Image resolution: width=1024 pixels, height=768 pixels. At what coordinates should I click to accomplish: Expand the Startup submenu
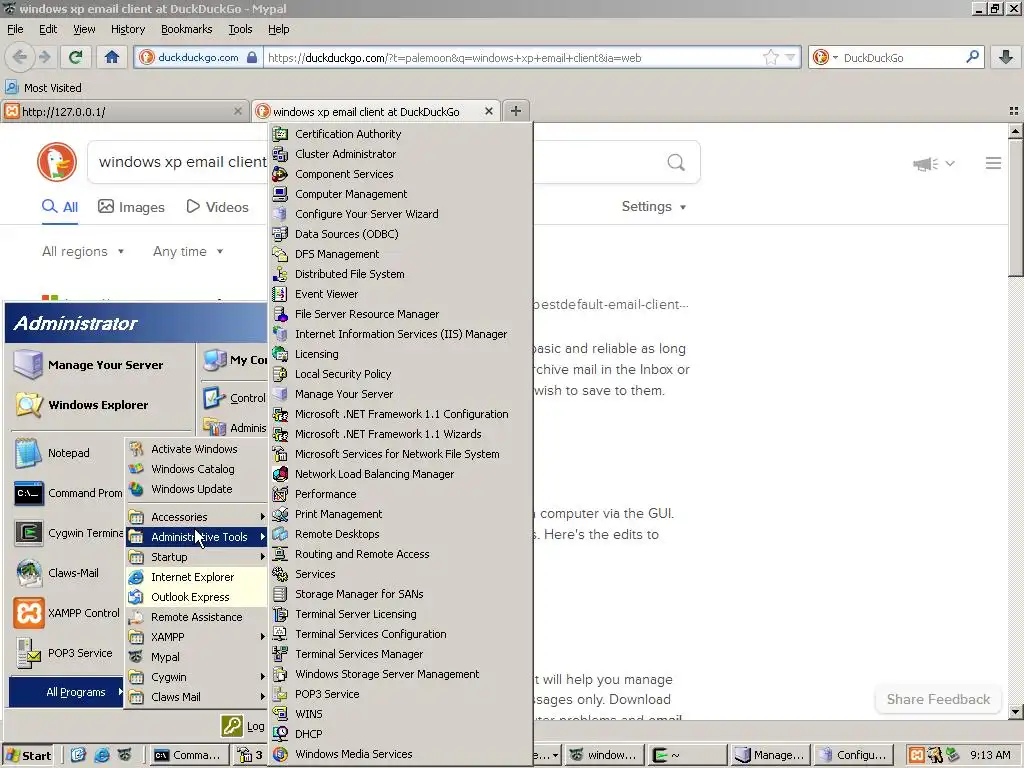click(197, 557)
